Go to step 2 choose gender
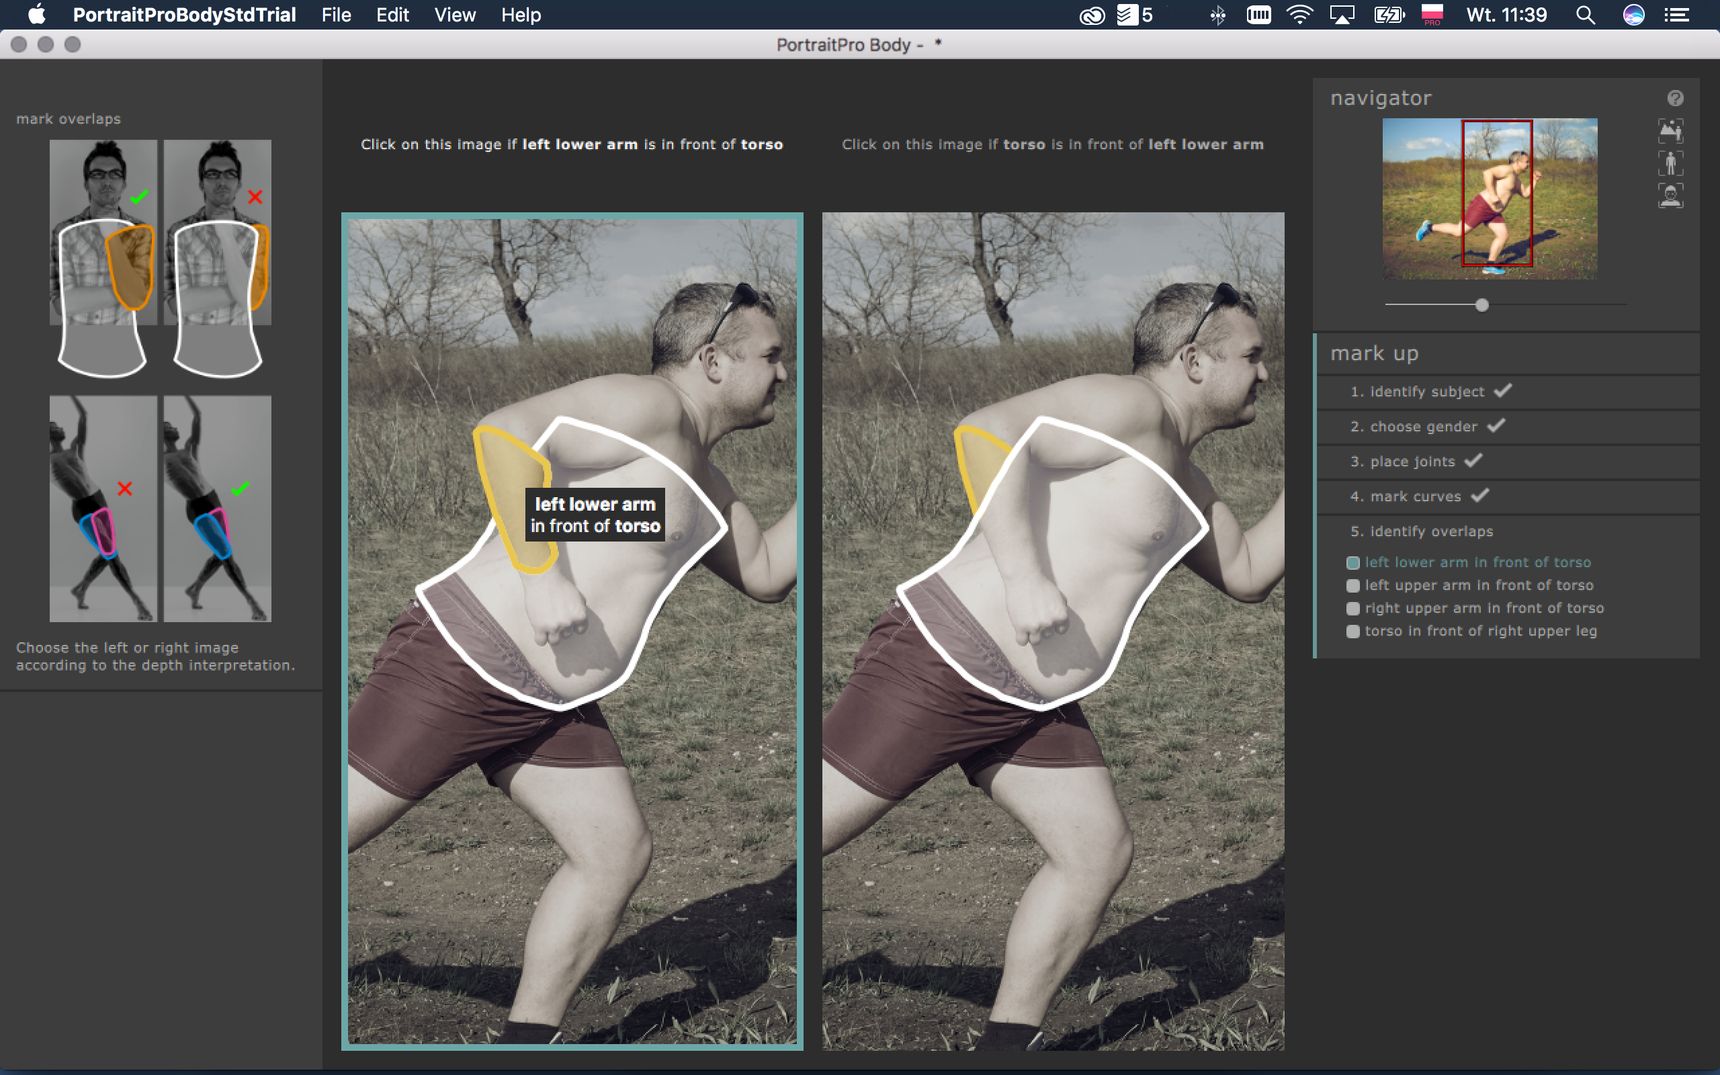 (x=1508, y=426)
